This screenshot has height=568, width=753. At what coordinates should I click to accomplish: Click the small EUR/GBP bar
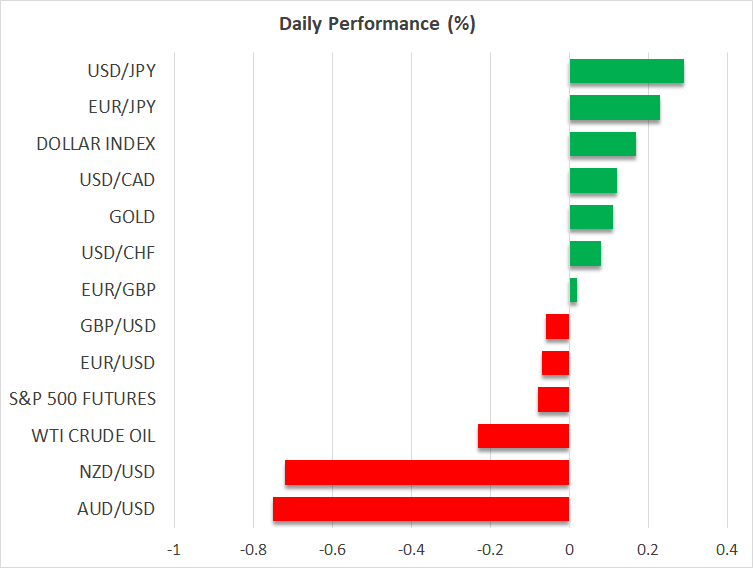pos(573,290)
